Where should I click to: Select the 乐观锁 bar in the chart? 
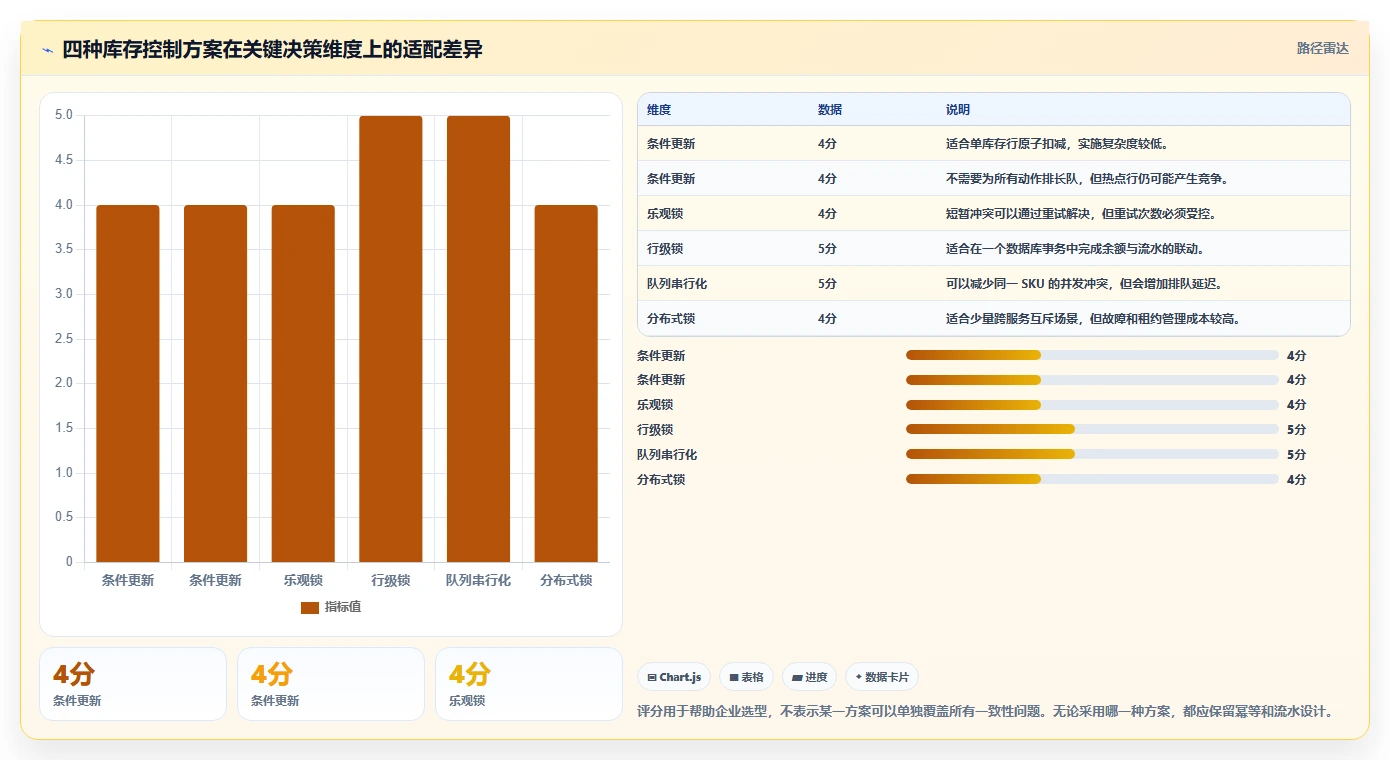[x=303, y=384]
